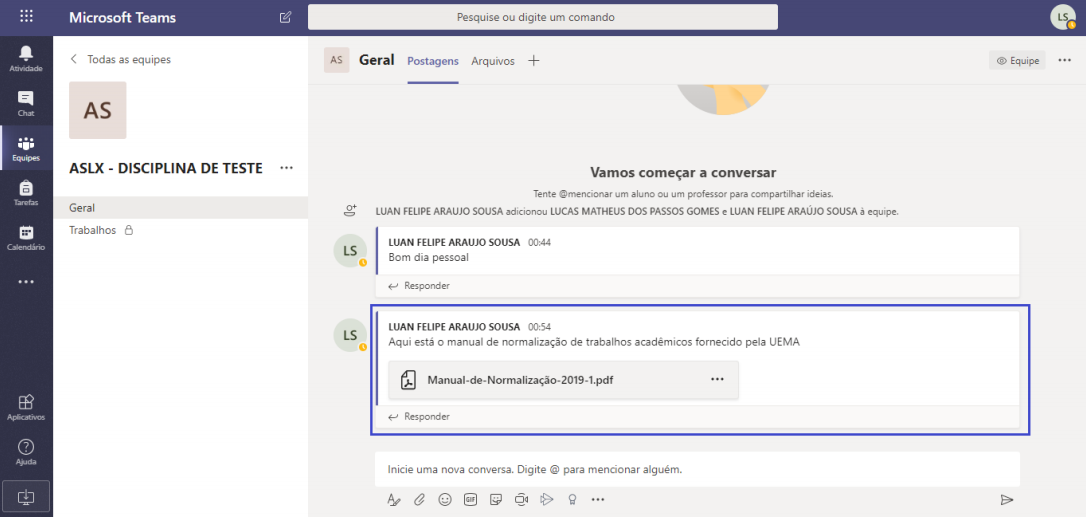Add a new tab with plus icon
1086x517 pixels.
(533, 60)
